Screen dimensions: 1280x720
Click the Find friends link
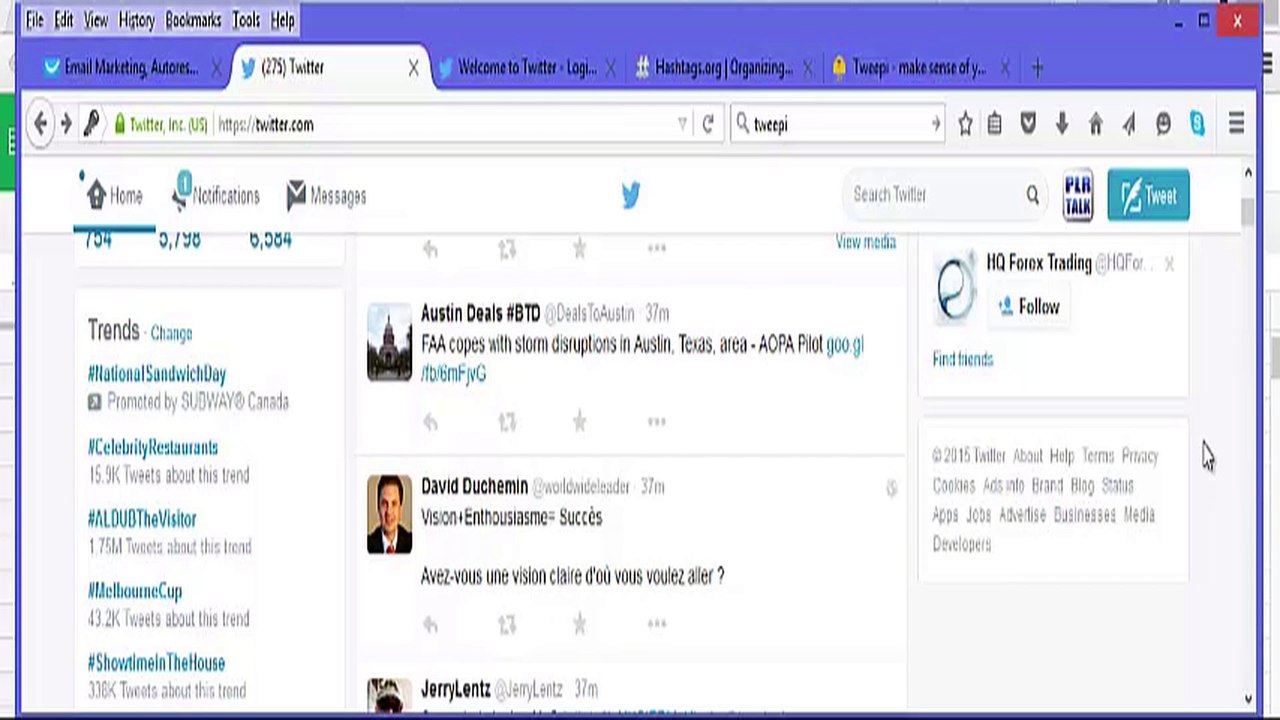pyautogui.click(x=963, y=359)
